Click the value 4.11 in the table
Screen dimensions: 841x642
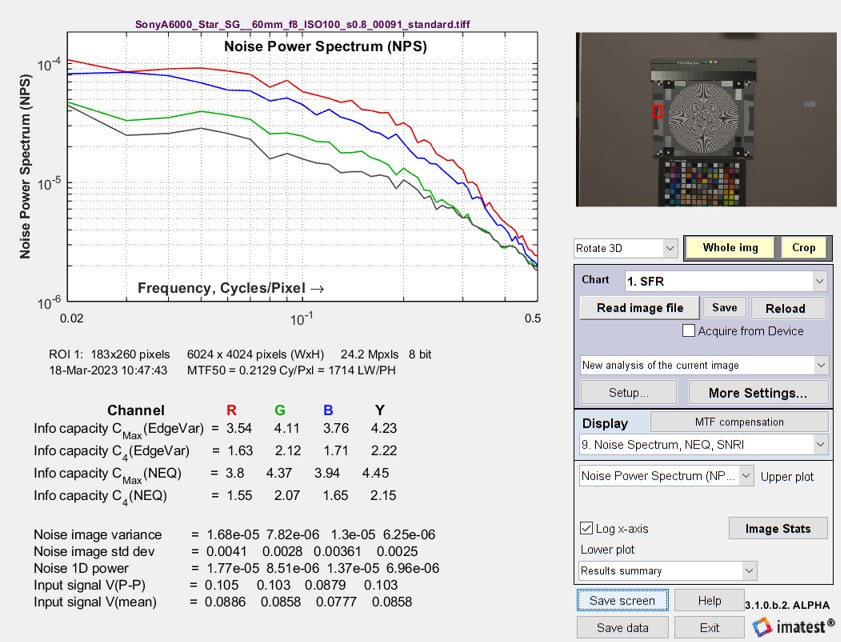pos(287,429)
